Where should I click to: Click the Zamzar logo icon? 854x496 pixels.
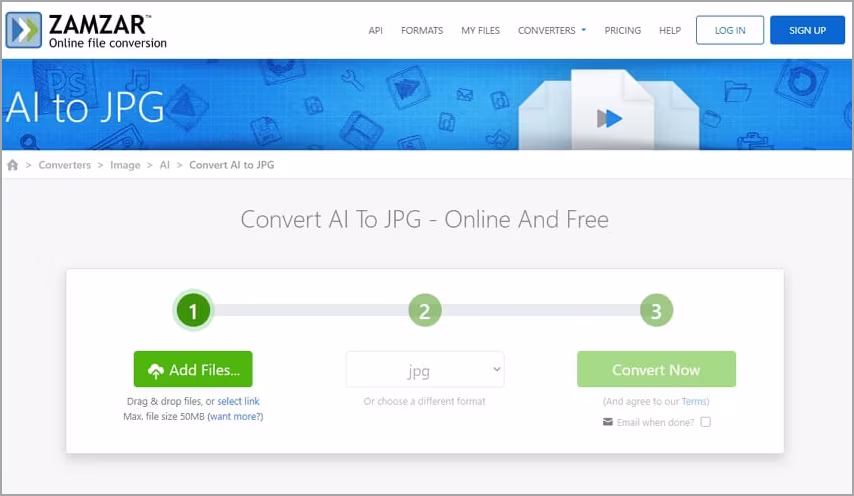click(23, 30)
